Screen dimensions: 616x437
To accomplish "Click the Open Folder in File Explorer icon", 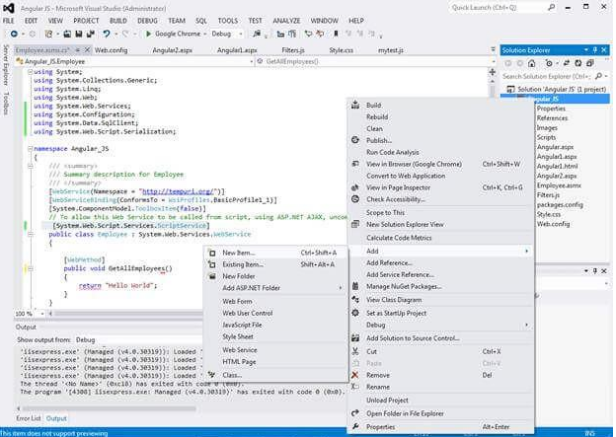I will (355, 413).
